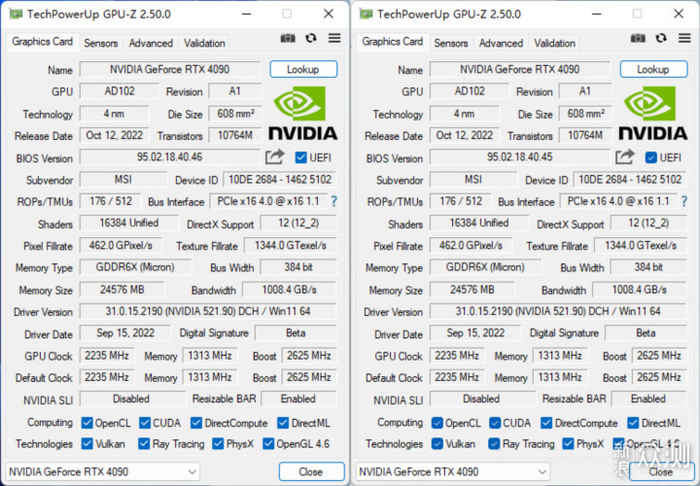700x486 pixels.
Task: Click camera icon in right GPU-Z window
Action: click(x=638, y=38)
